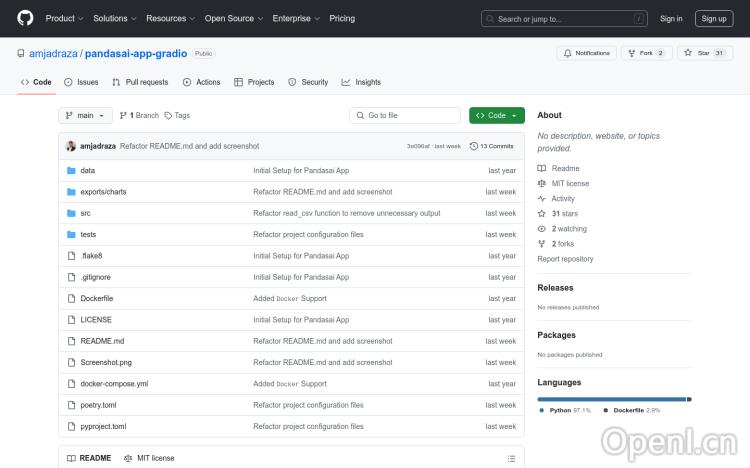Click the notifications bell icon
Image resolution: width=750 pixels, height=468 pixels.
tap(567, 53)
